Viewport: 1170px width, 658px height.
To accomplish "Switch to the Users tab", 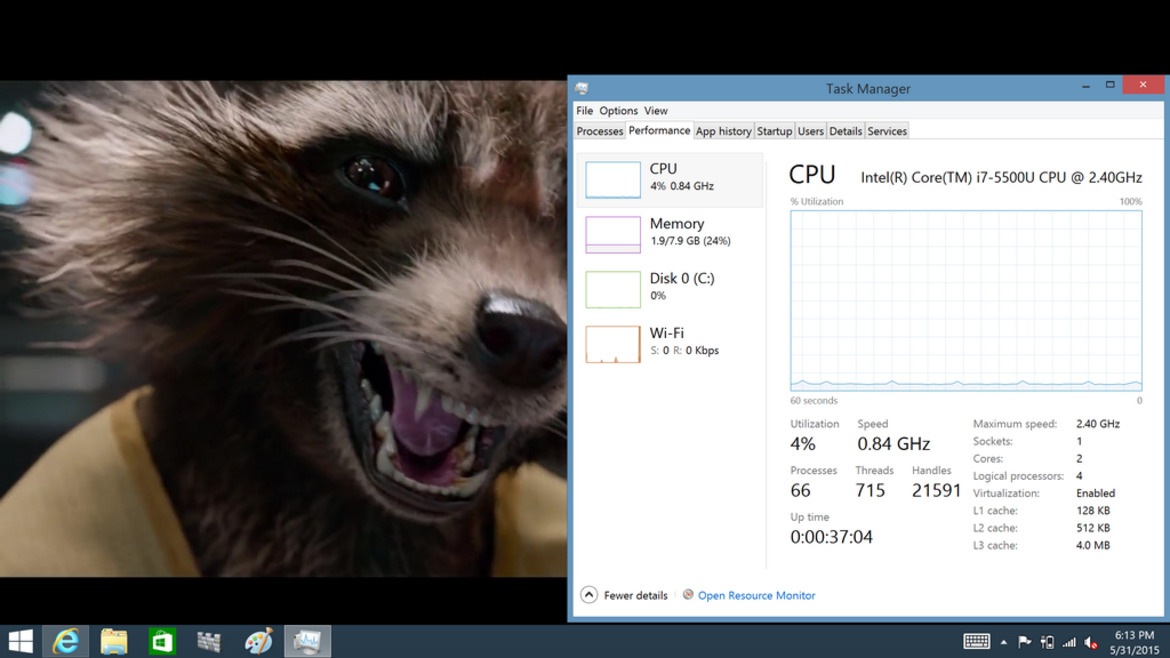I will click(810, 131).
